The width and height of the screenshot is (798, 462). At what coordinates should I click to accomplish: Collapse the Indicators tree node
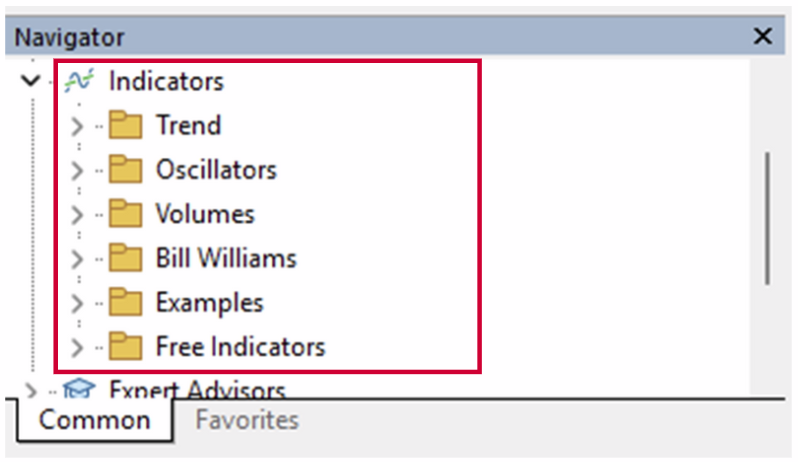pos(37,81)
